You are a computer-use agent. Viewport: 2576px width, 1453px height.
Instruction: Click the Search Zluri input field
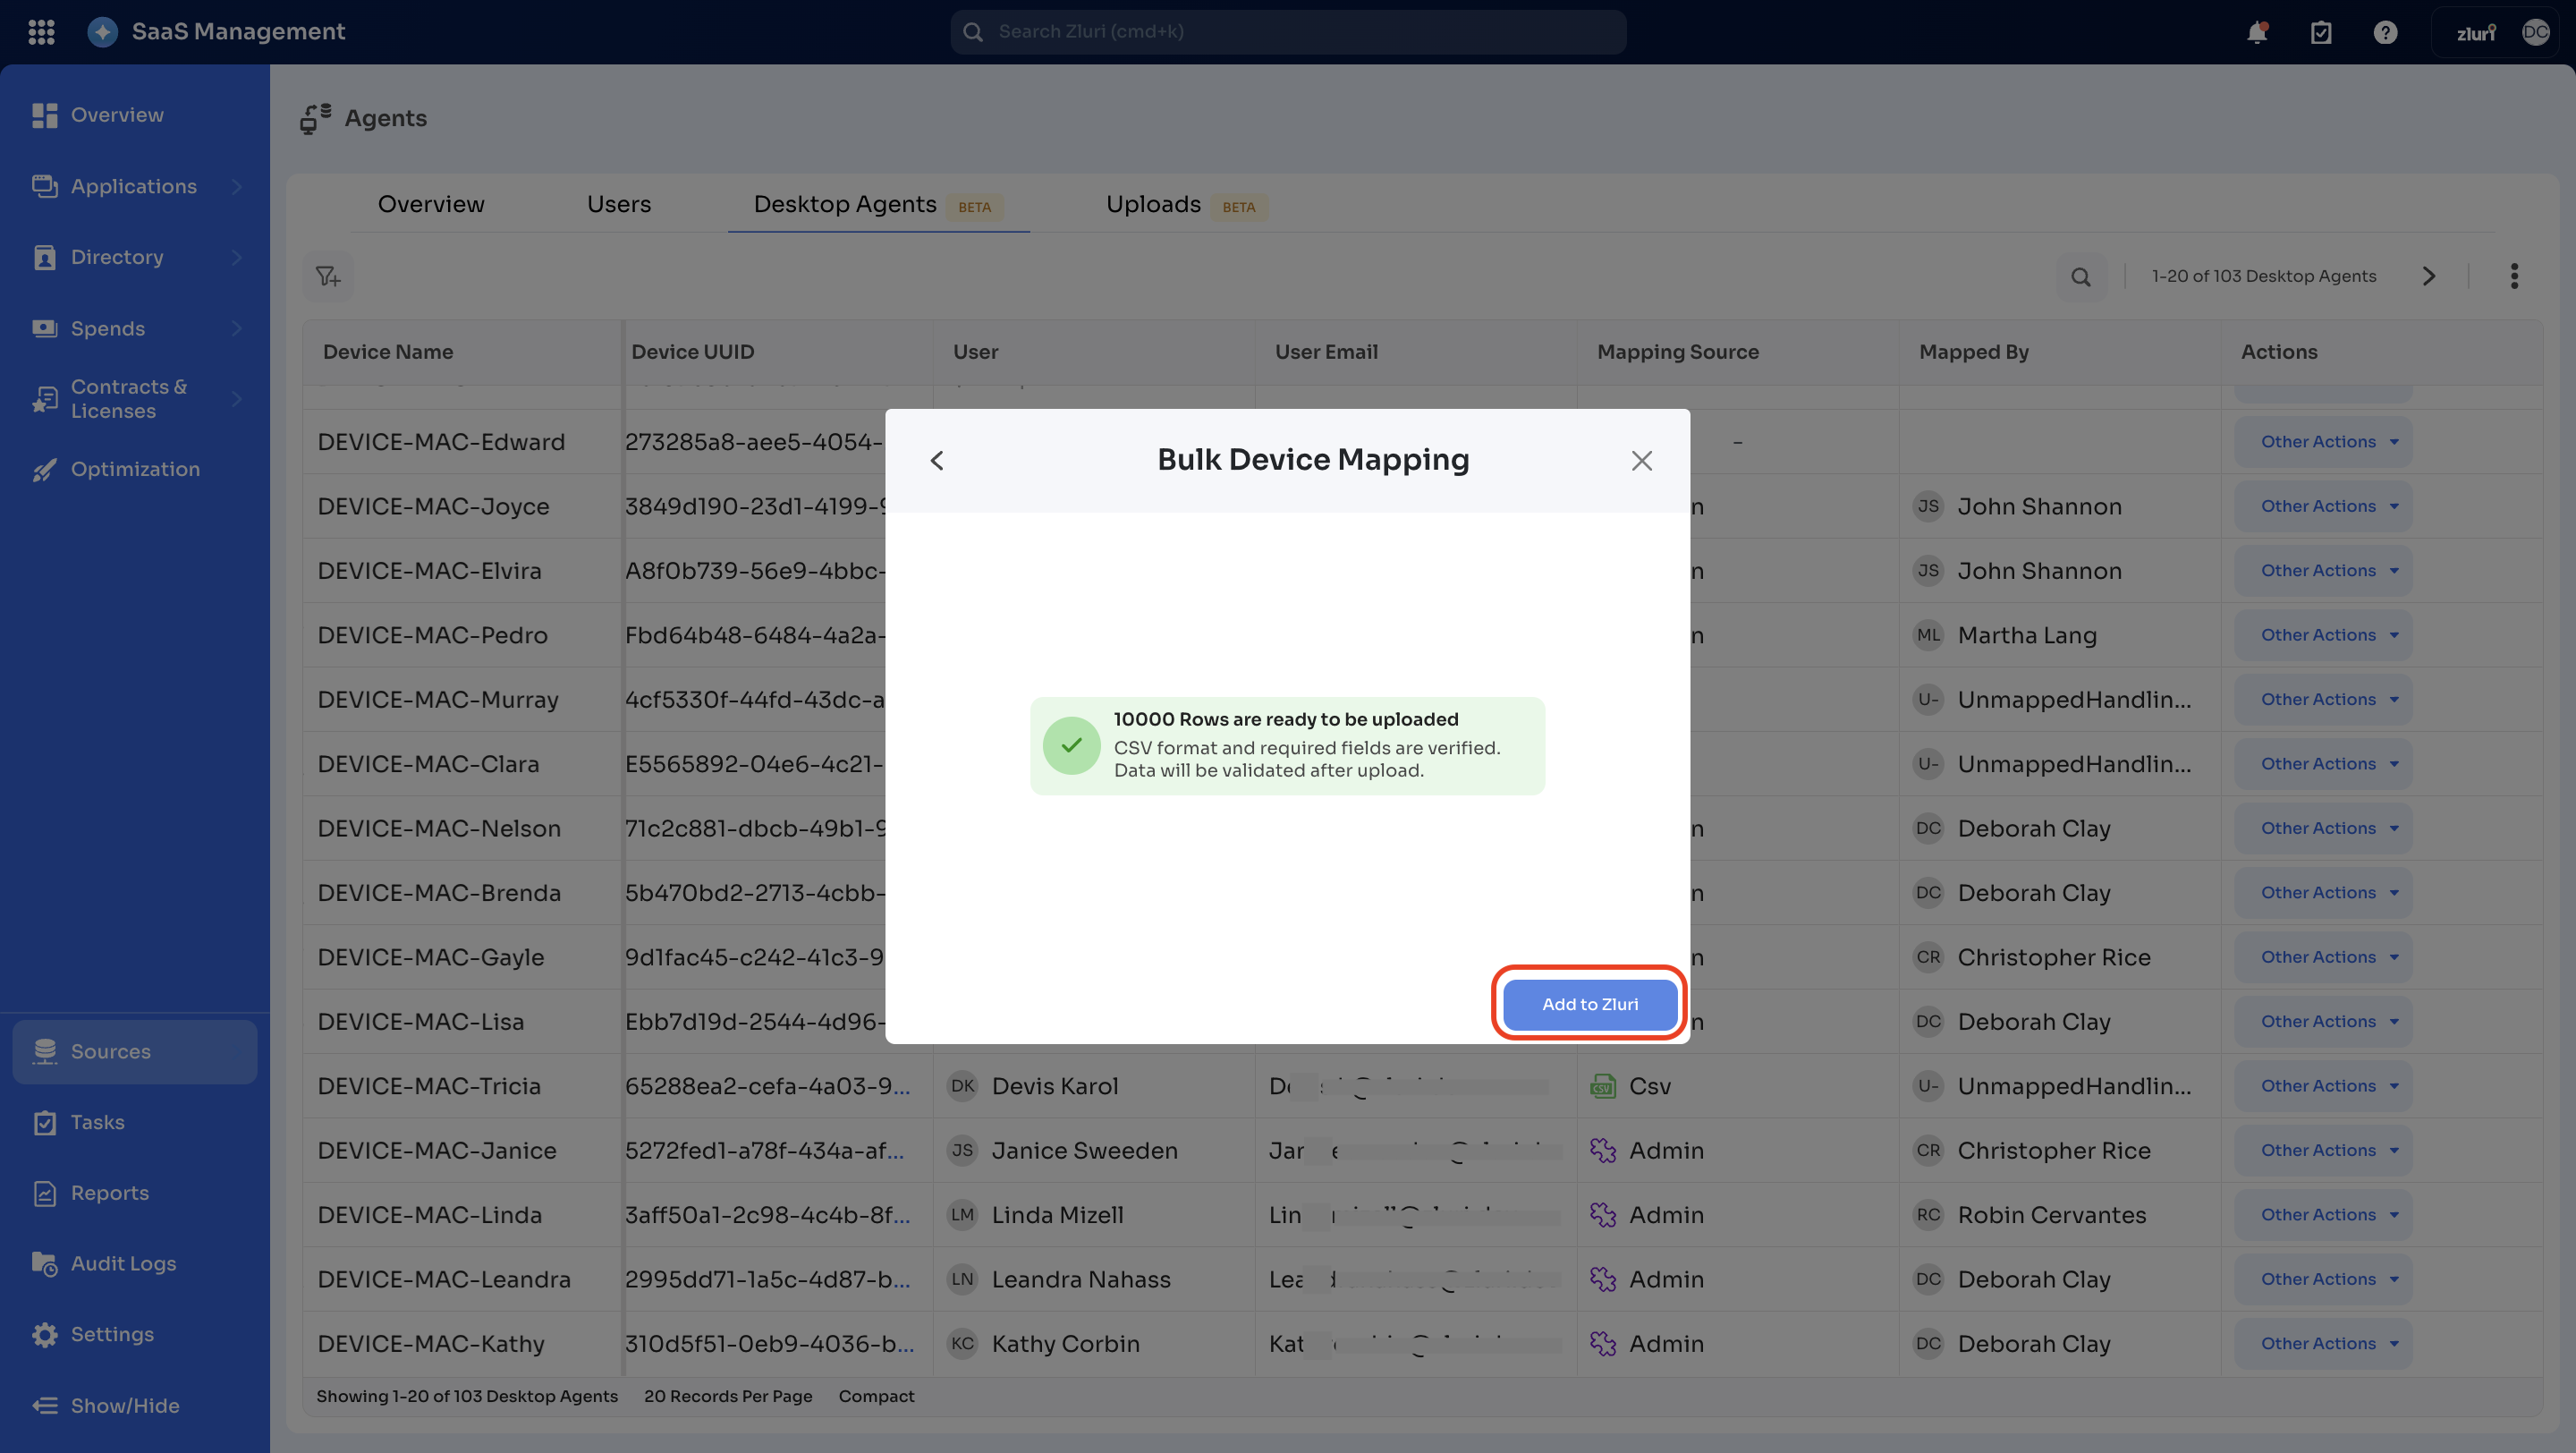pos(1288,32)
